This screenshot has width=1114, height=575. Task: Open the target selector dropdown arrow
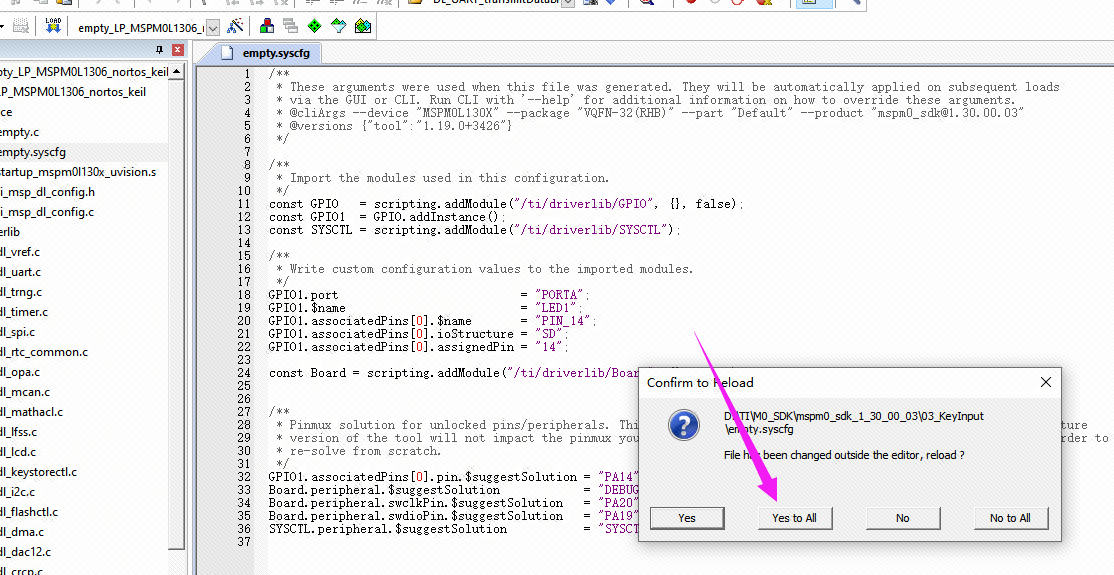[x=213, y=28]
